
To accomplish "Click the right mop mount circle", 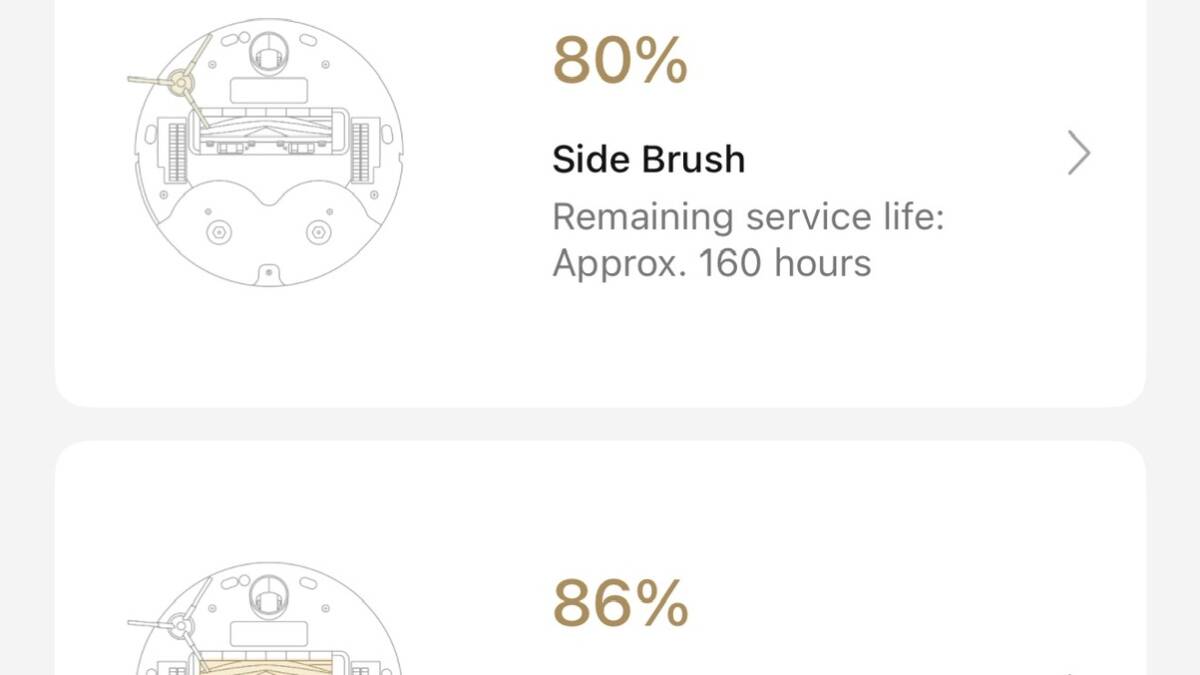I will [x=318, y=232].
